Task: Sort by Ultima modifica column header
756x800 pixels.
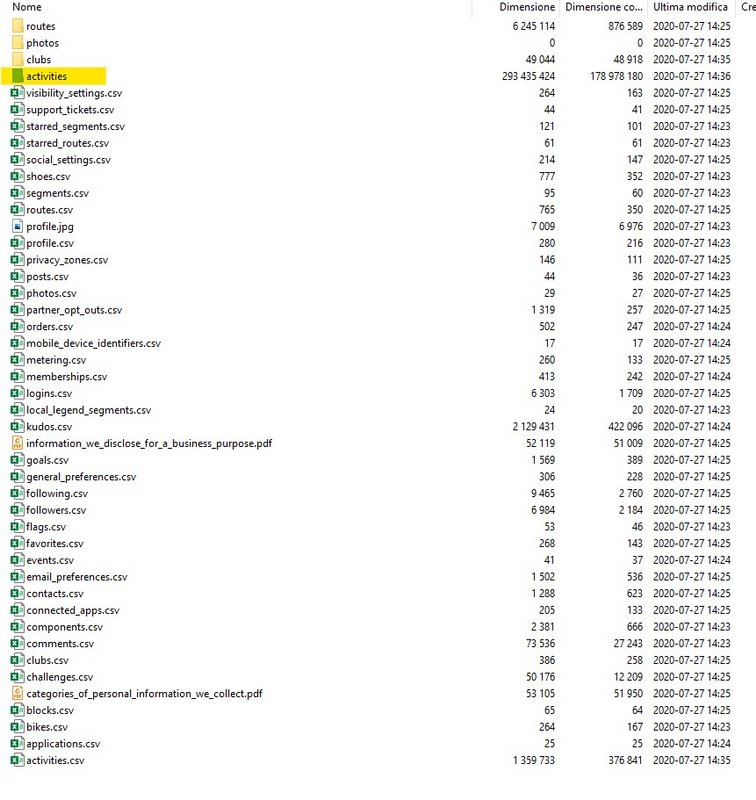Action: click(x=690, y=7)
